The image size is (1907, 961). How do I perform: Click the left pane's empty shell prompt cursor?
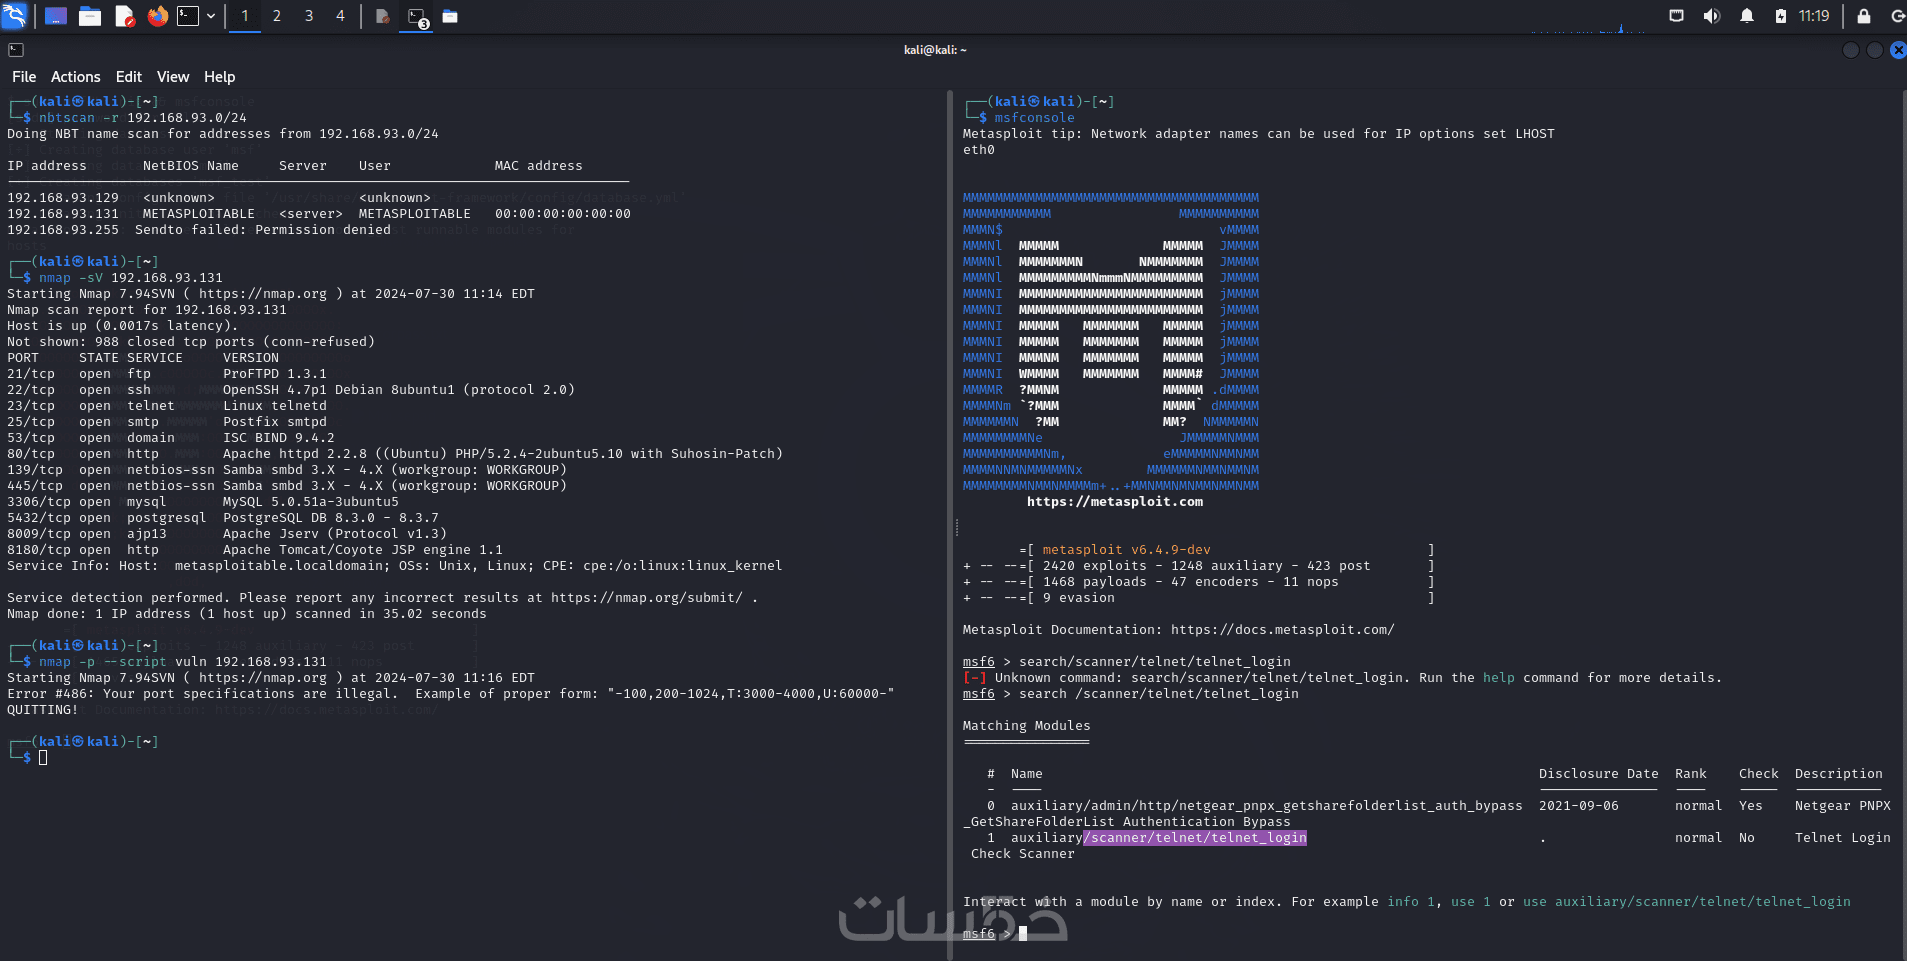coord(43,758)
